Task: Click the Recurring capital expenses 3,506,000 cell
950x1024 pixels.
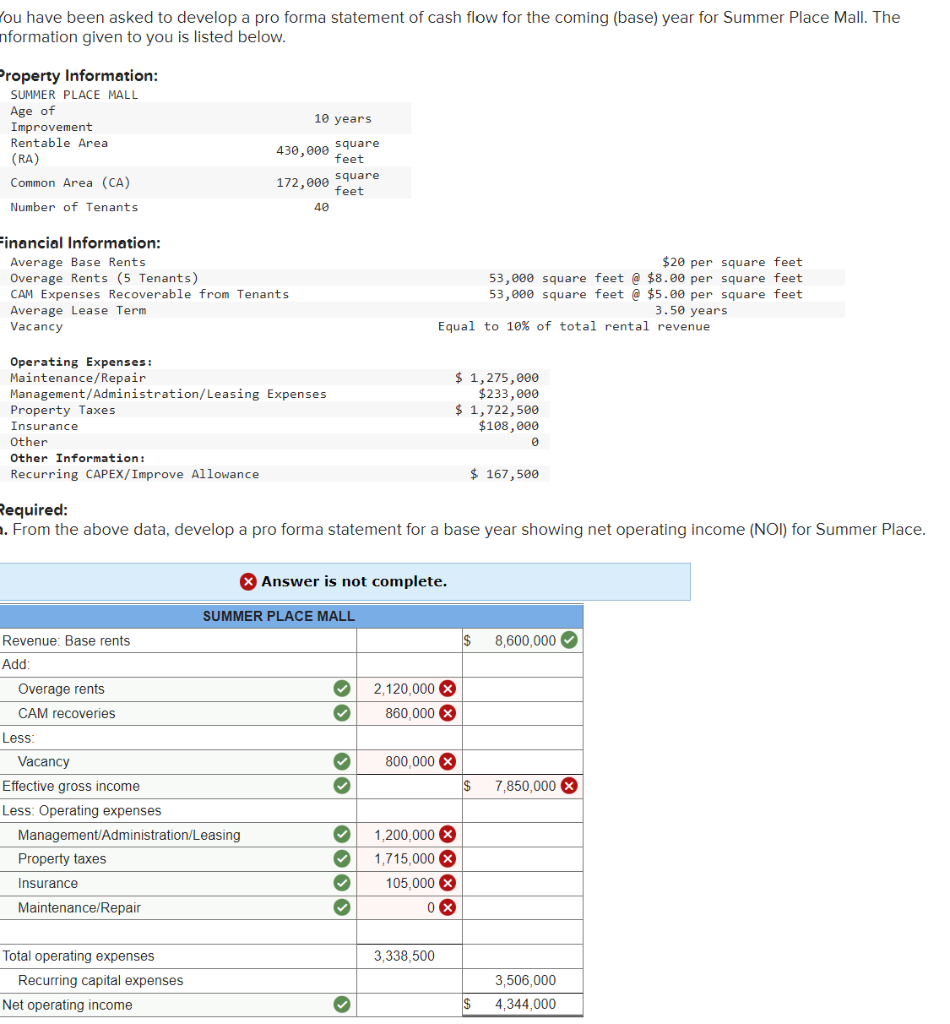Action: 522,980
